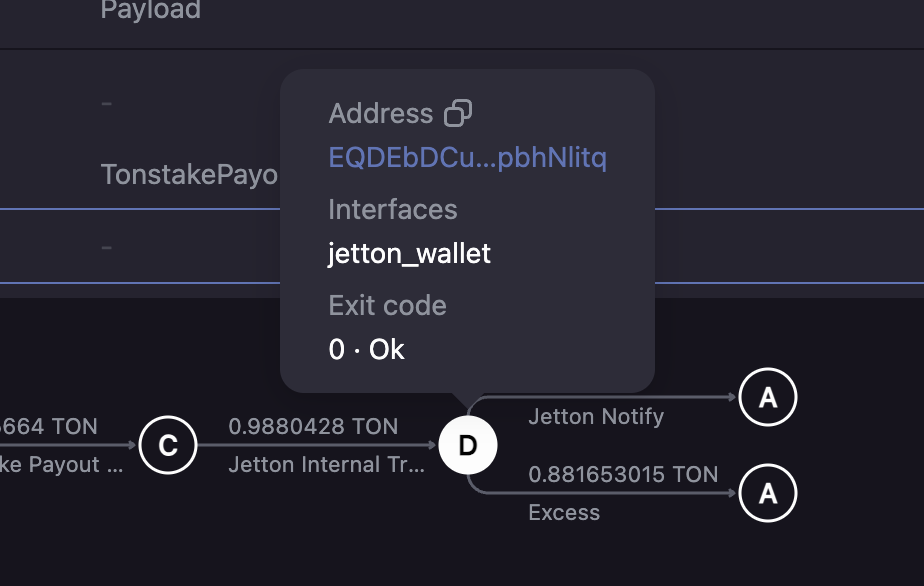This screenshot has width=924, height=586.
Task: Open the EQDEbDCu...pbhNlitq address link
Action: click(x=467, y=157)
